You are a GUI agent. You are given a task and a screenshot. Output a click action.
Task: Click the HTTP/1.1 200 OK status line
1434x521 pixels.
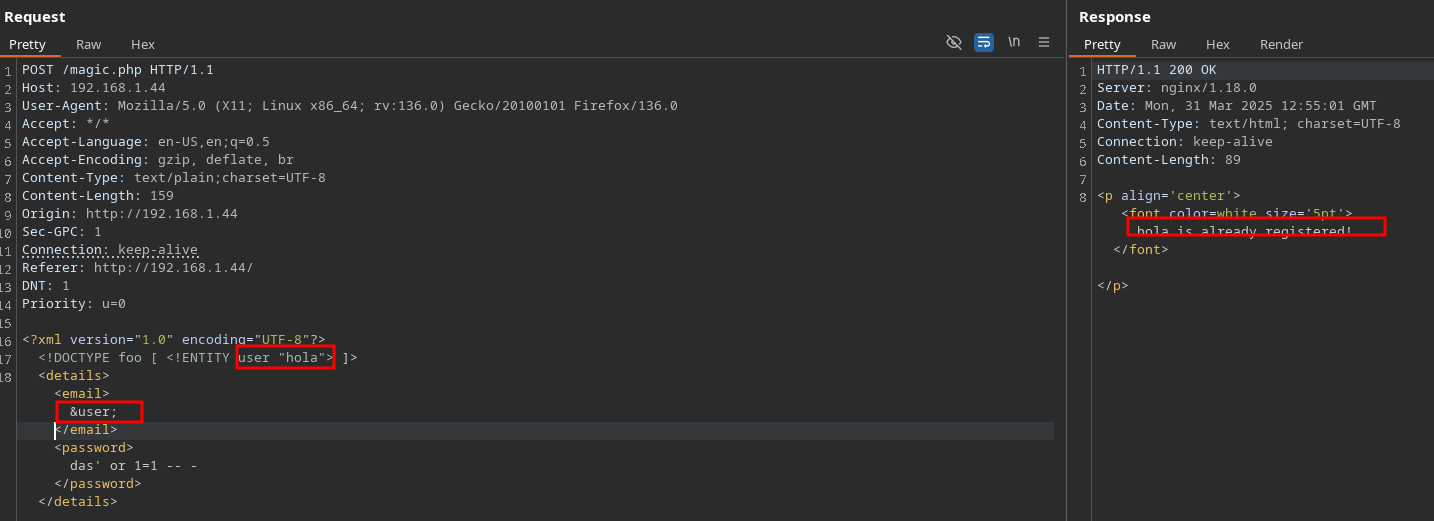pos(1157,70)
